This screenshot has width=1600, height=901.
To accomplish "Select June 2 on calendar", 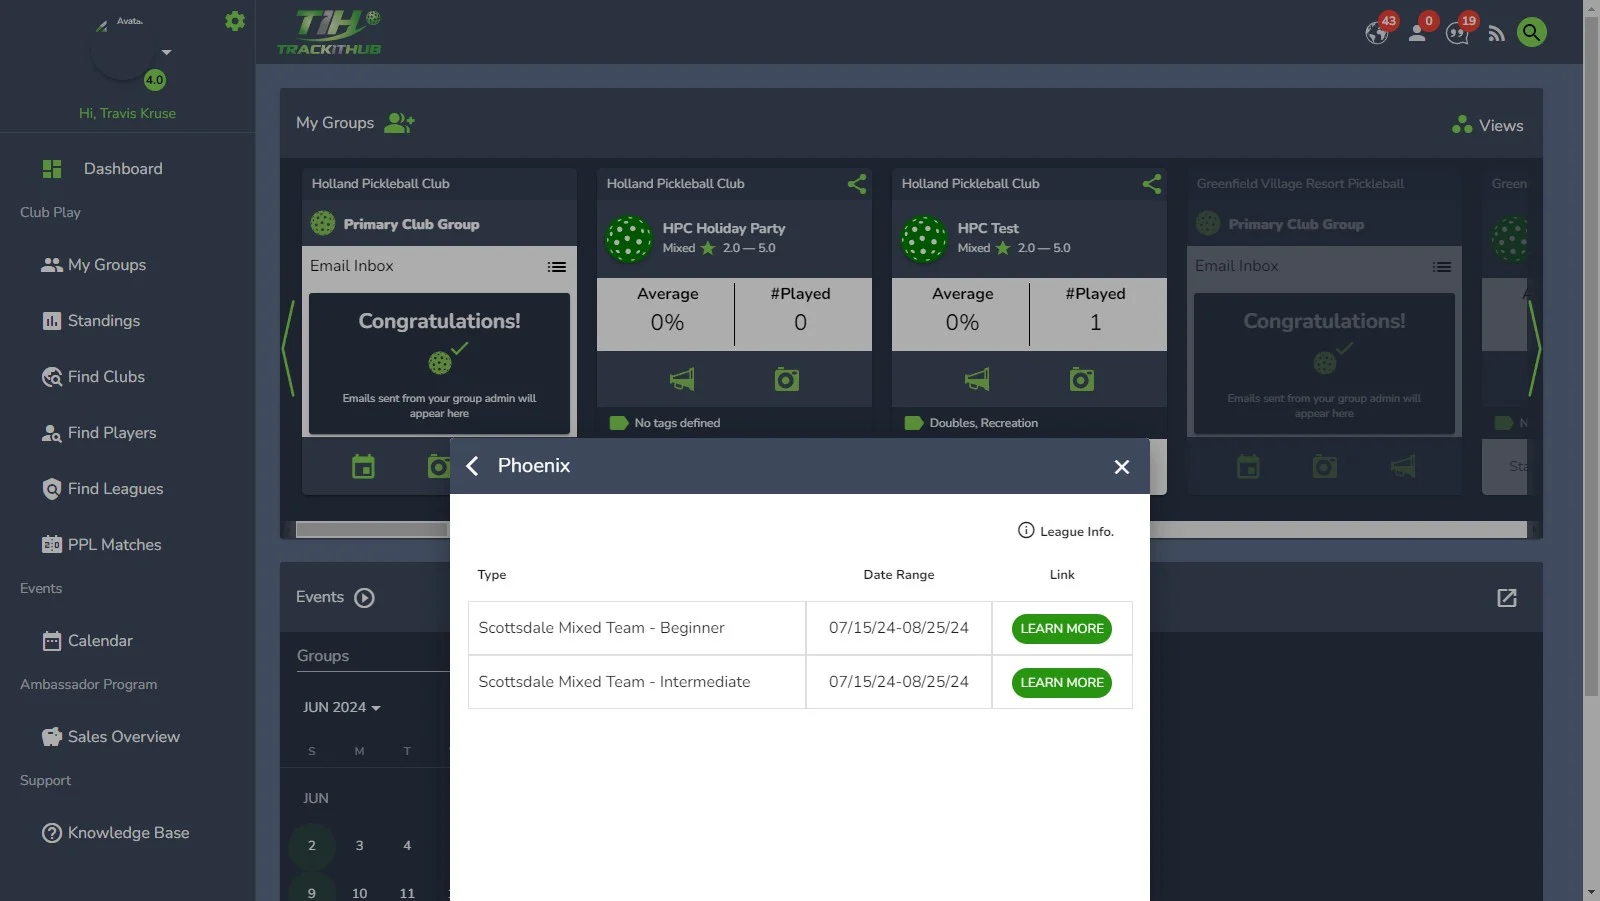I will pyautogui.click(x=312, y=846).
